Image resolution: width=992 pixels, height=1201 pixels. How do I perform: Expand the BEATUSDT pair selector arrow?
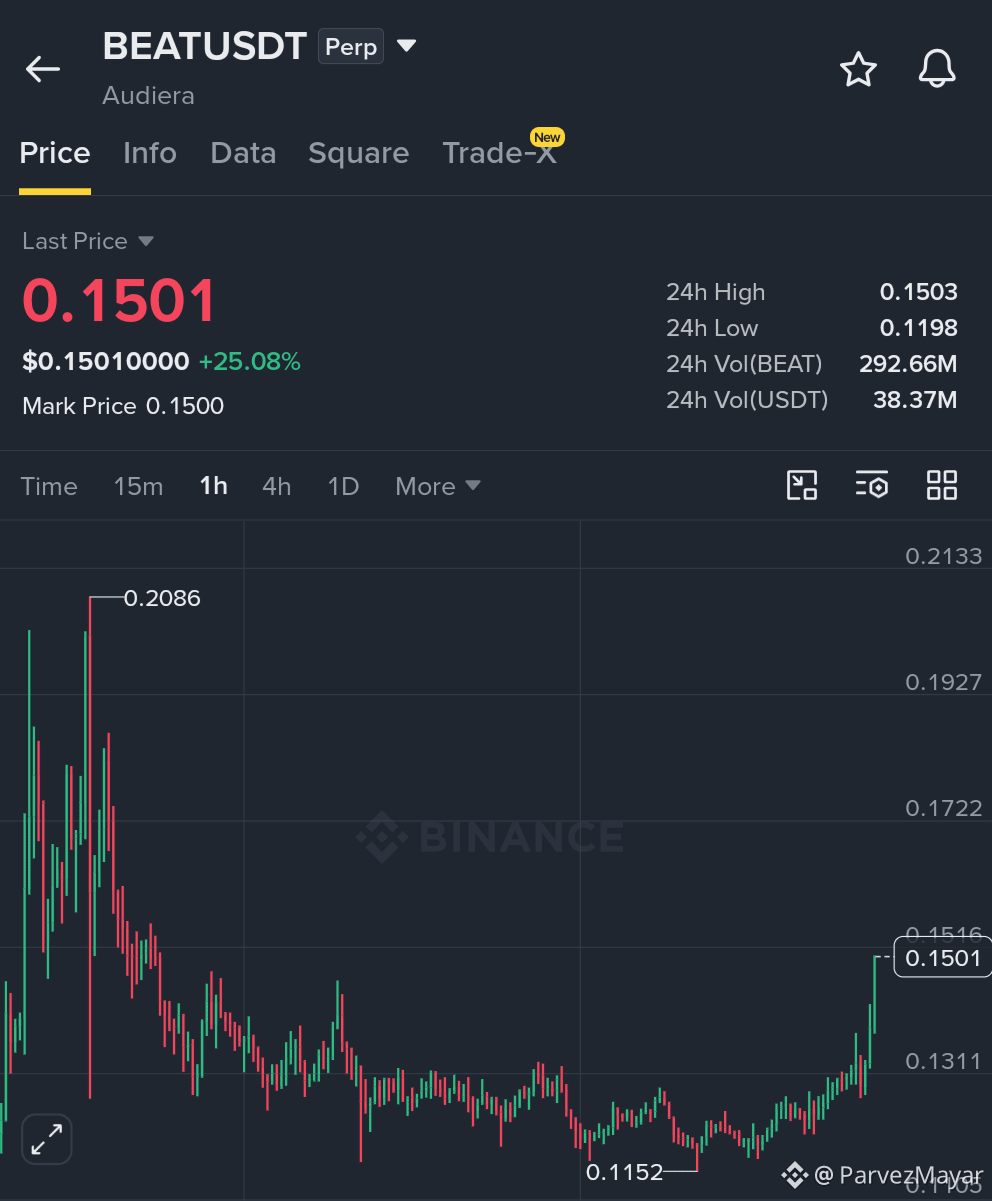(x=406, y=46)
